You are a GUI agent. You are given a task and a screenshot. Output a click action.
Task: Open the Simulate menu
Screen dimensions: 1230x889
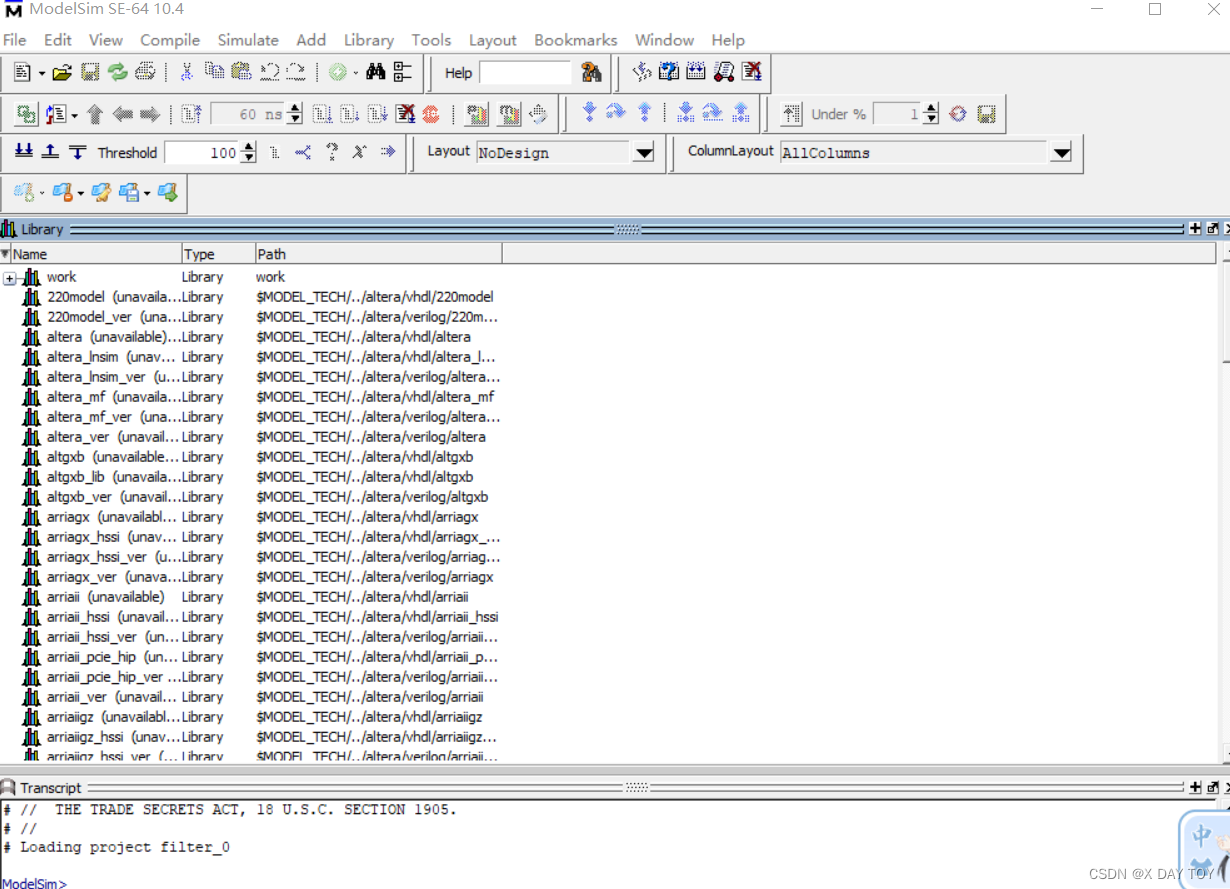(x=247, y=40)
